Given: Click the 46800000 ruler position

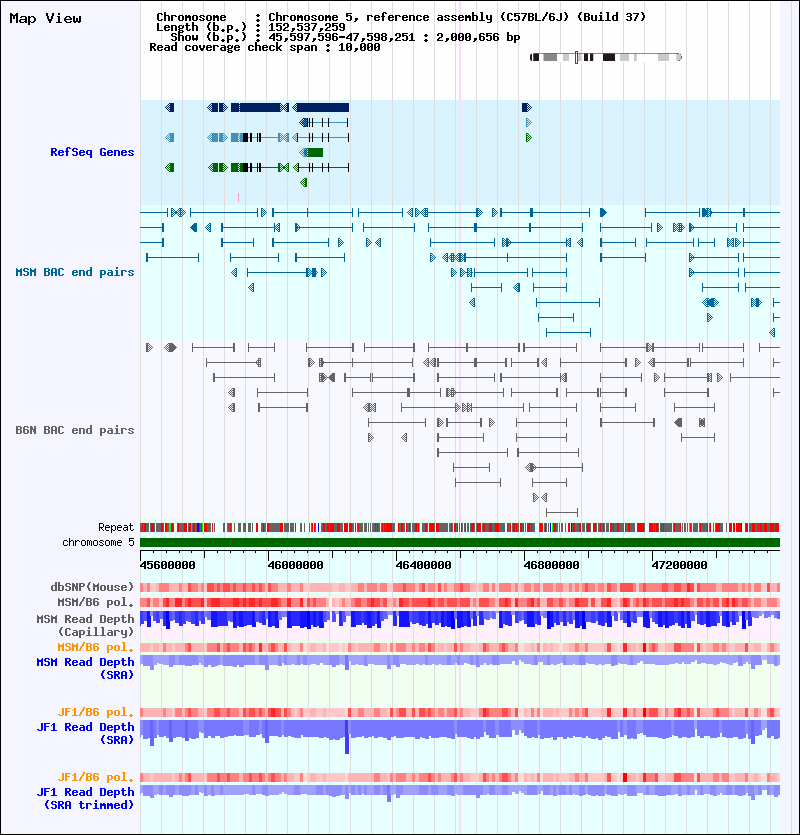Looking at the screenshot, I should [551, 565].
